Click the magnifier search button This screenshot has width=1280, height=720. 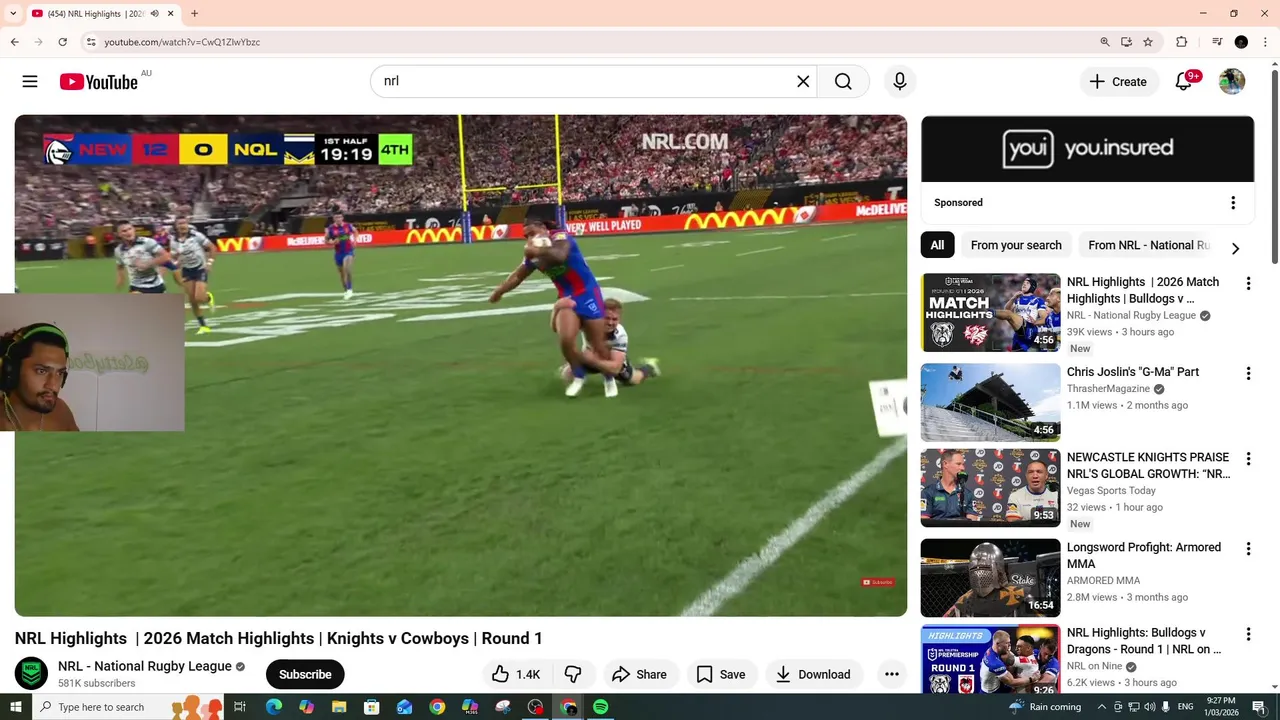[843, 82]
